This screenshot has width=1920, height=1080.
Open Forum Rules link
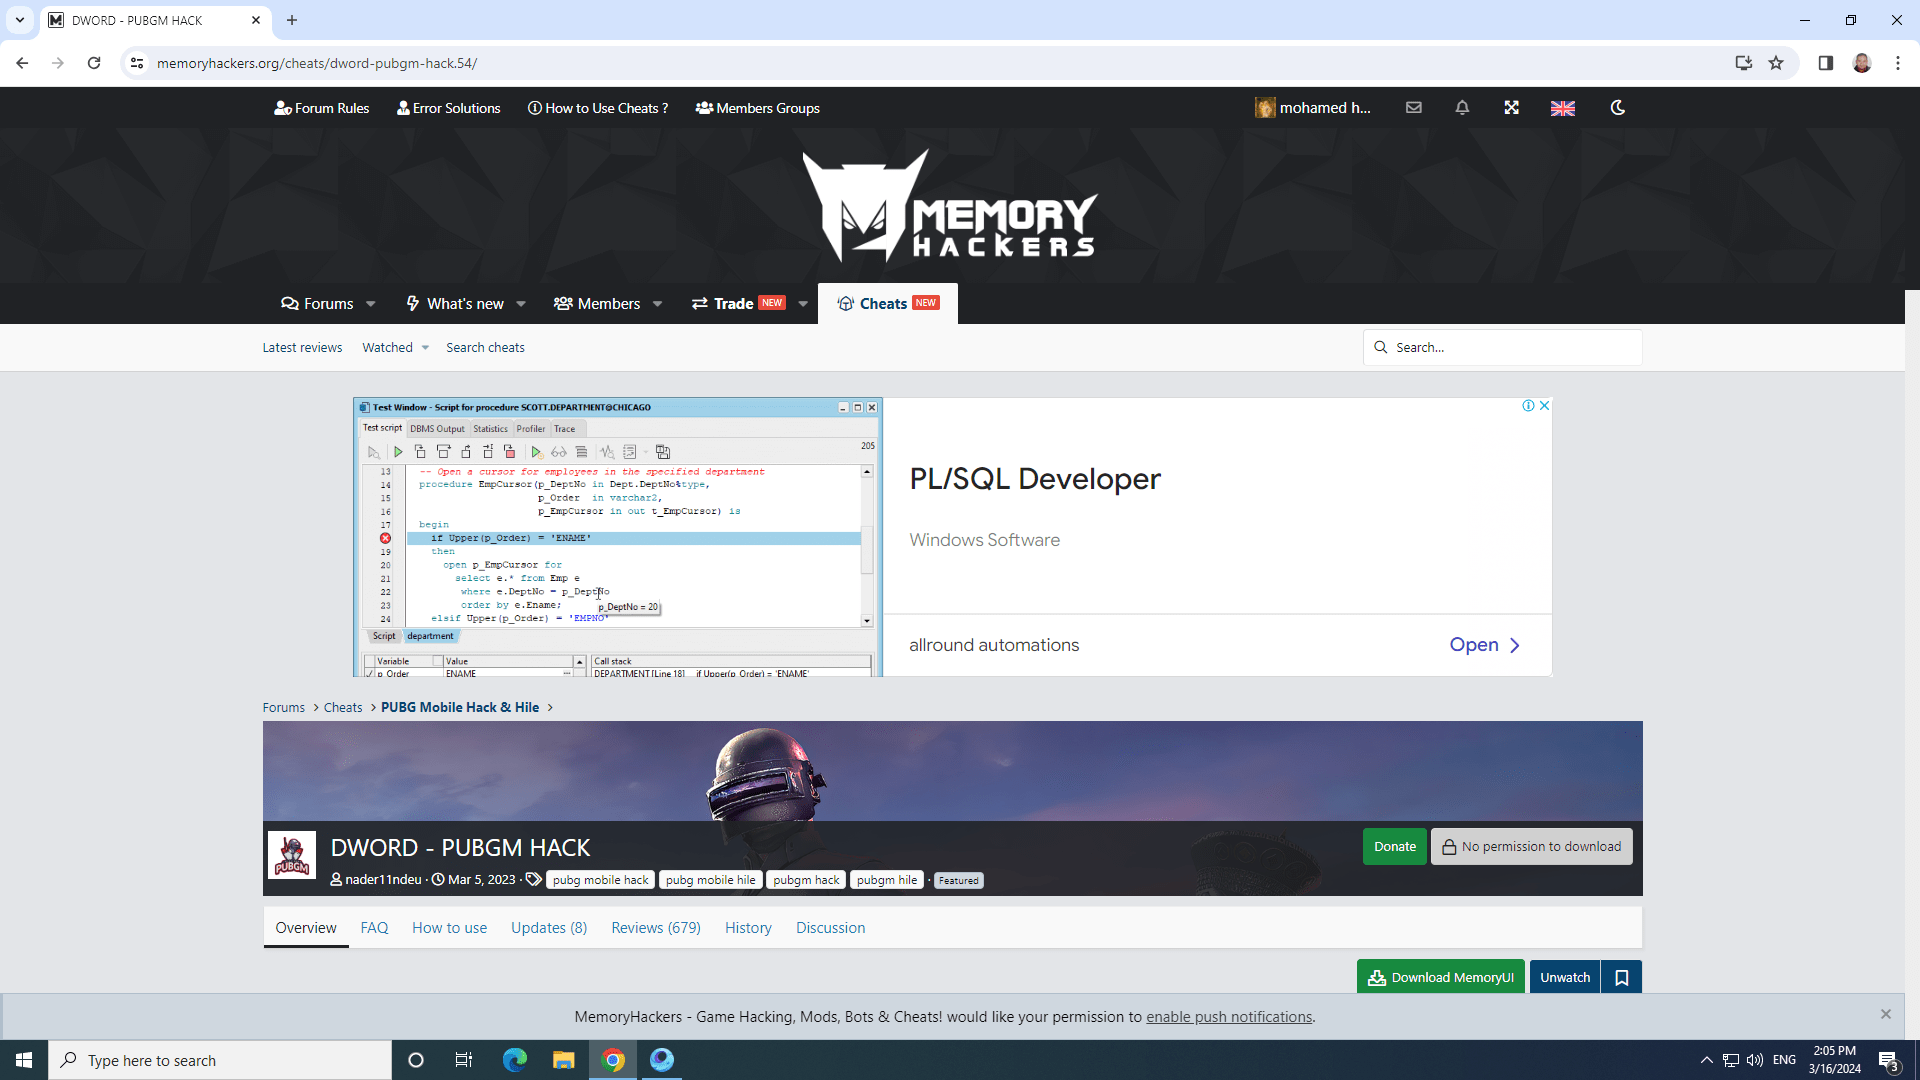322,108
